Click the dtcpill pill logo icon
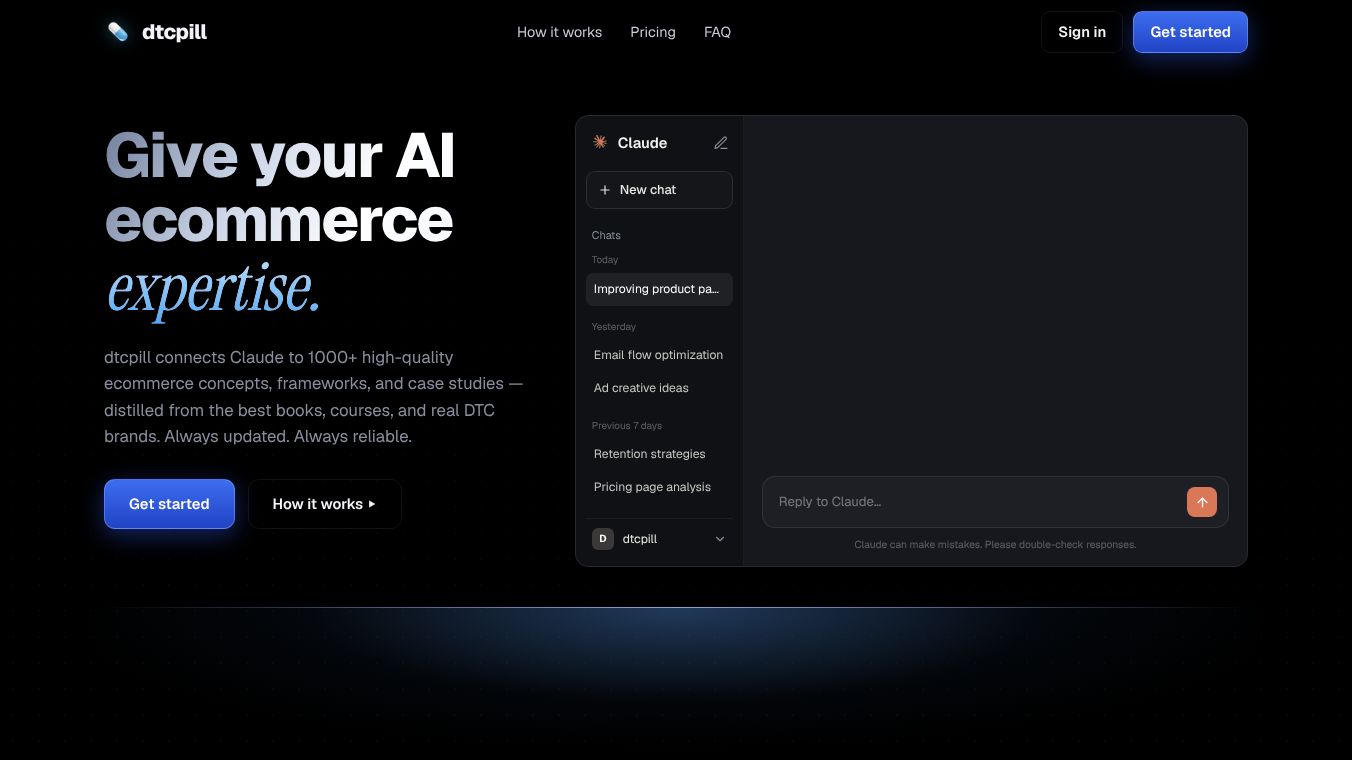 coord(118,32)
